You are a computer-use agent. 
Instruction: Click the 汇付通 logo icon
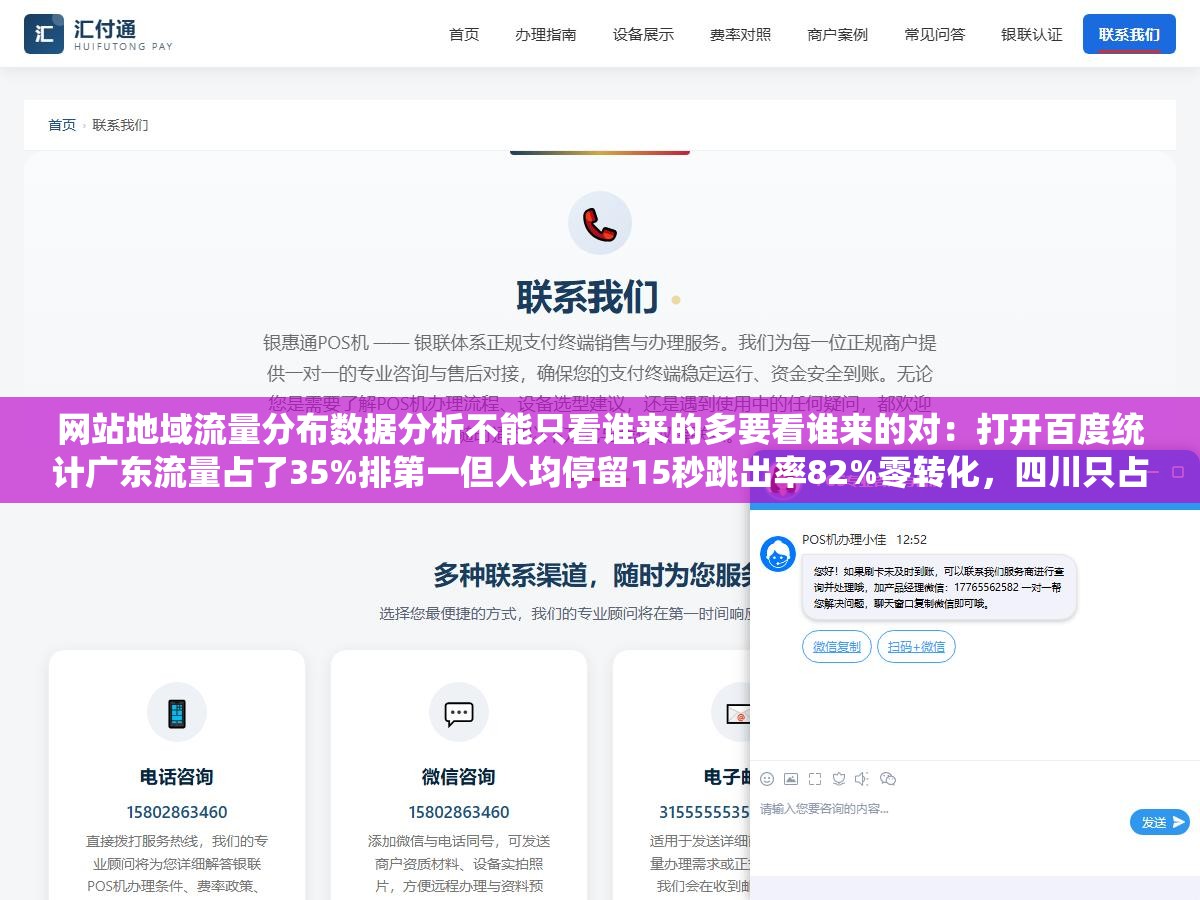43,34
